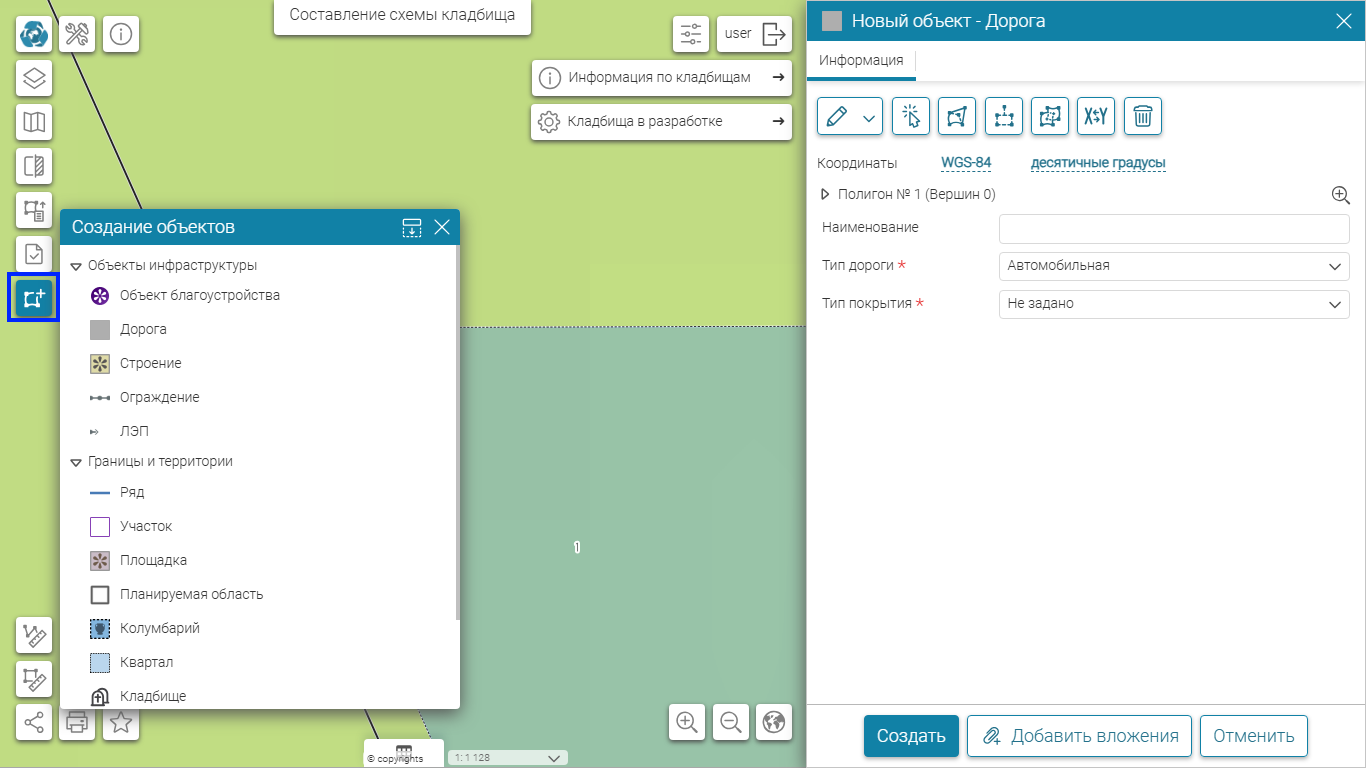The image size is (1366, 768).
Task: Collapse the Объекты инфраструктуры group
Action: pyautogui.click(x=76, y=266)
